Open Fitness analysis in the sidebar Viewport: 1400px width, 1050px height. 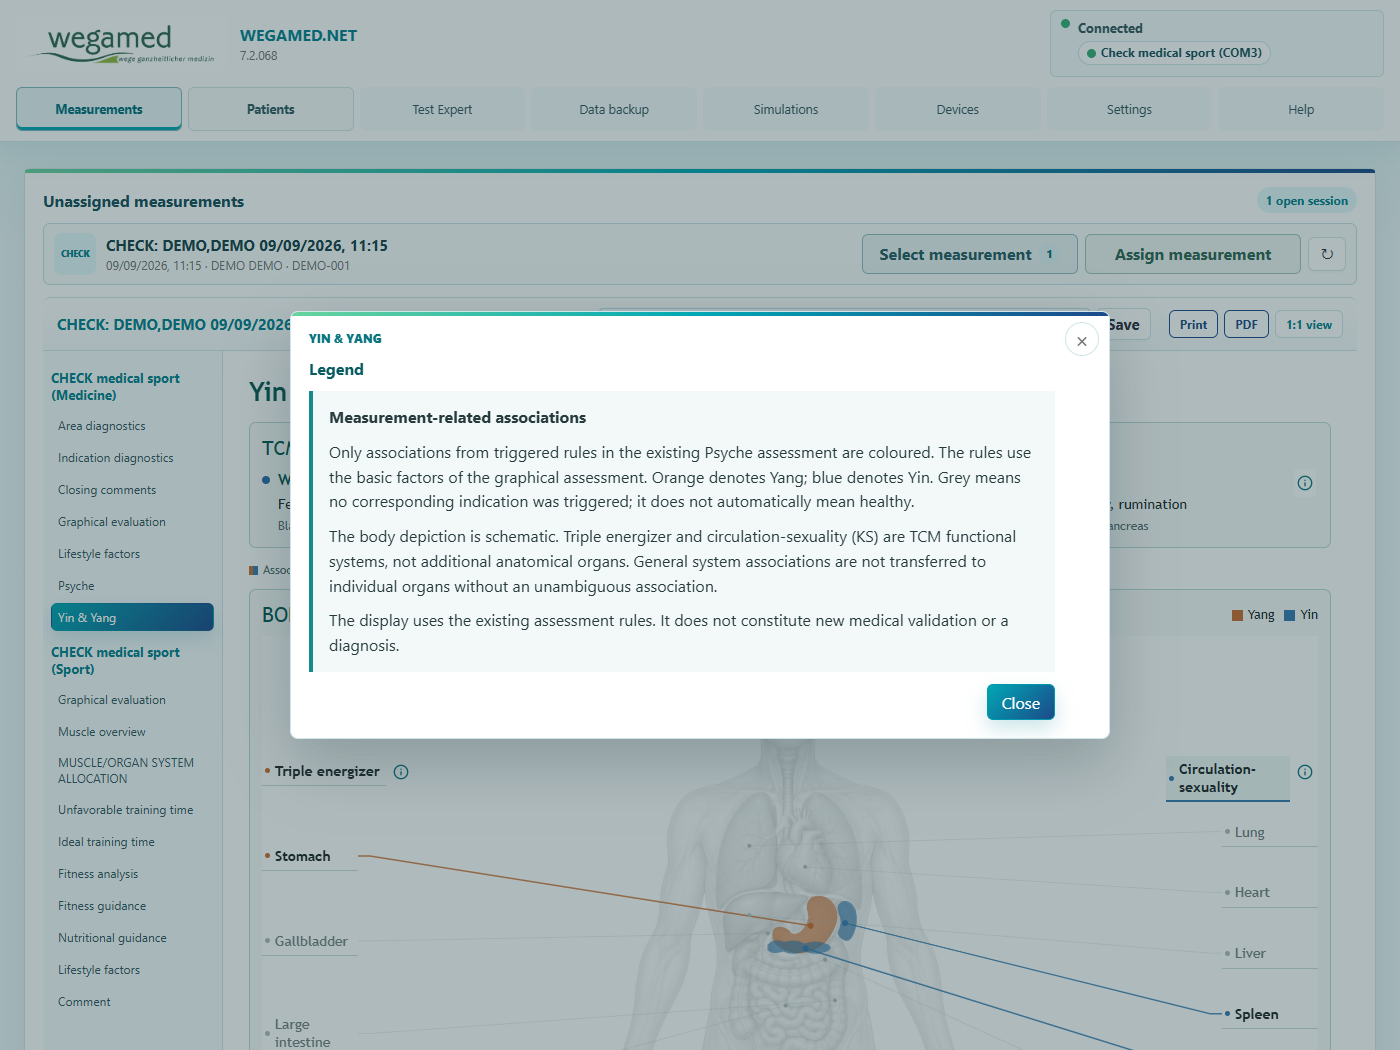132,874
